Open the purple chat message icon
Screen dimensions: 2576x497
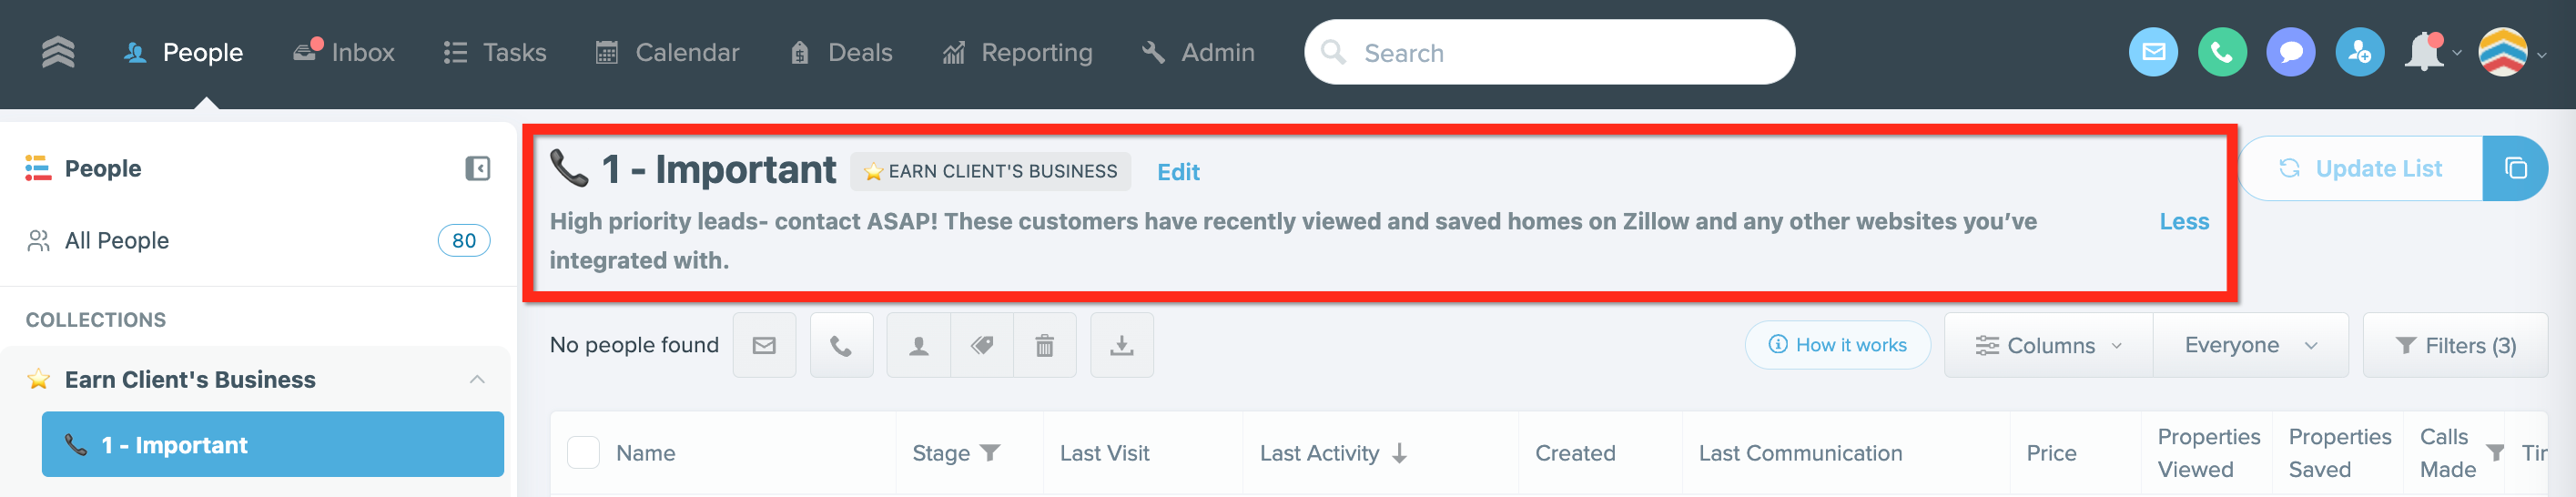coord(2291,52)
